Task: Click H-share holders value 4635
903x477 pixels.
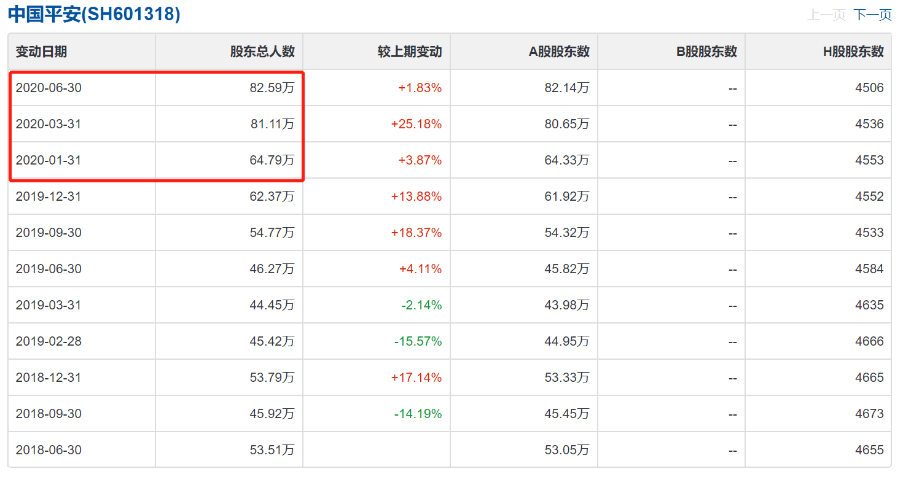Action: tap(870, 305)
